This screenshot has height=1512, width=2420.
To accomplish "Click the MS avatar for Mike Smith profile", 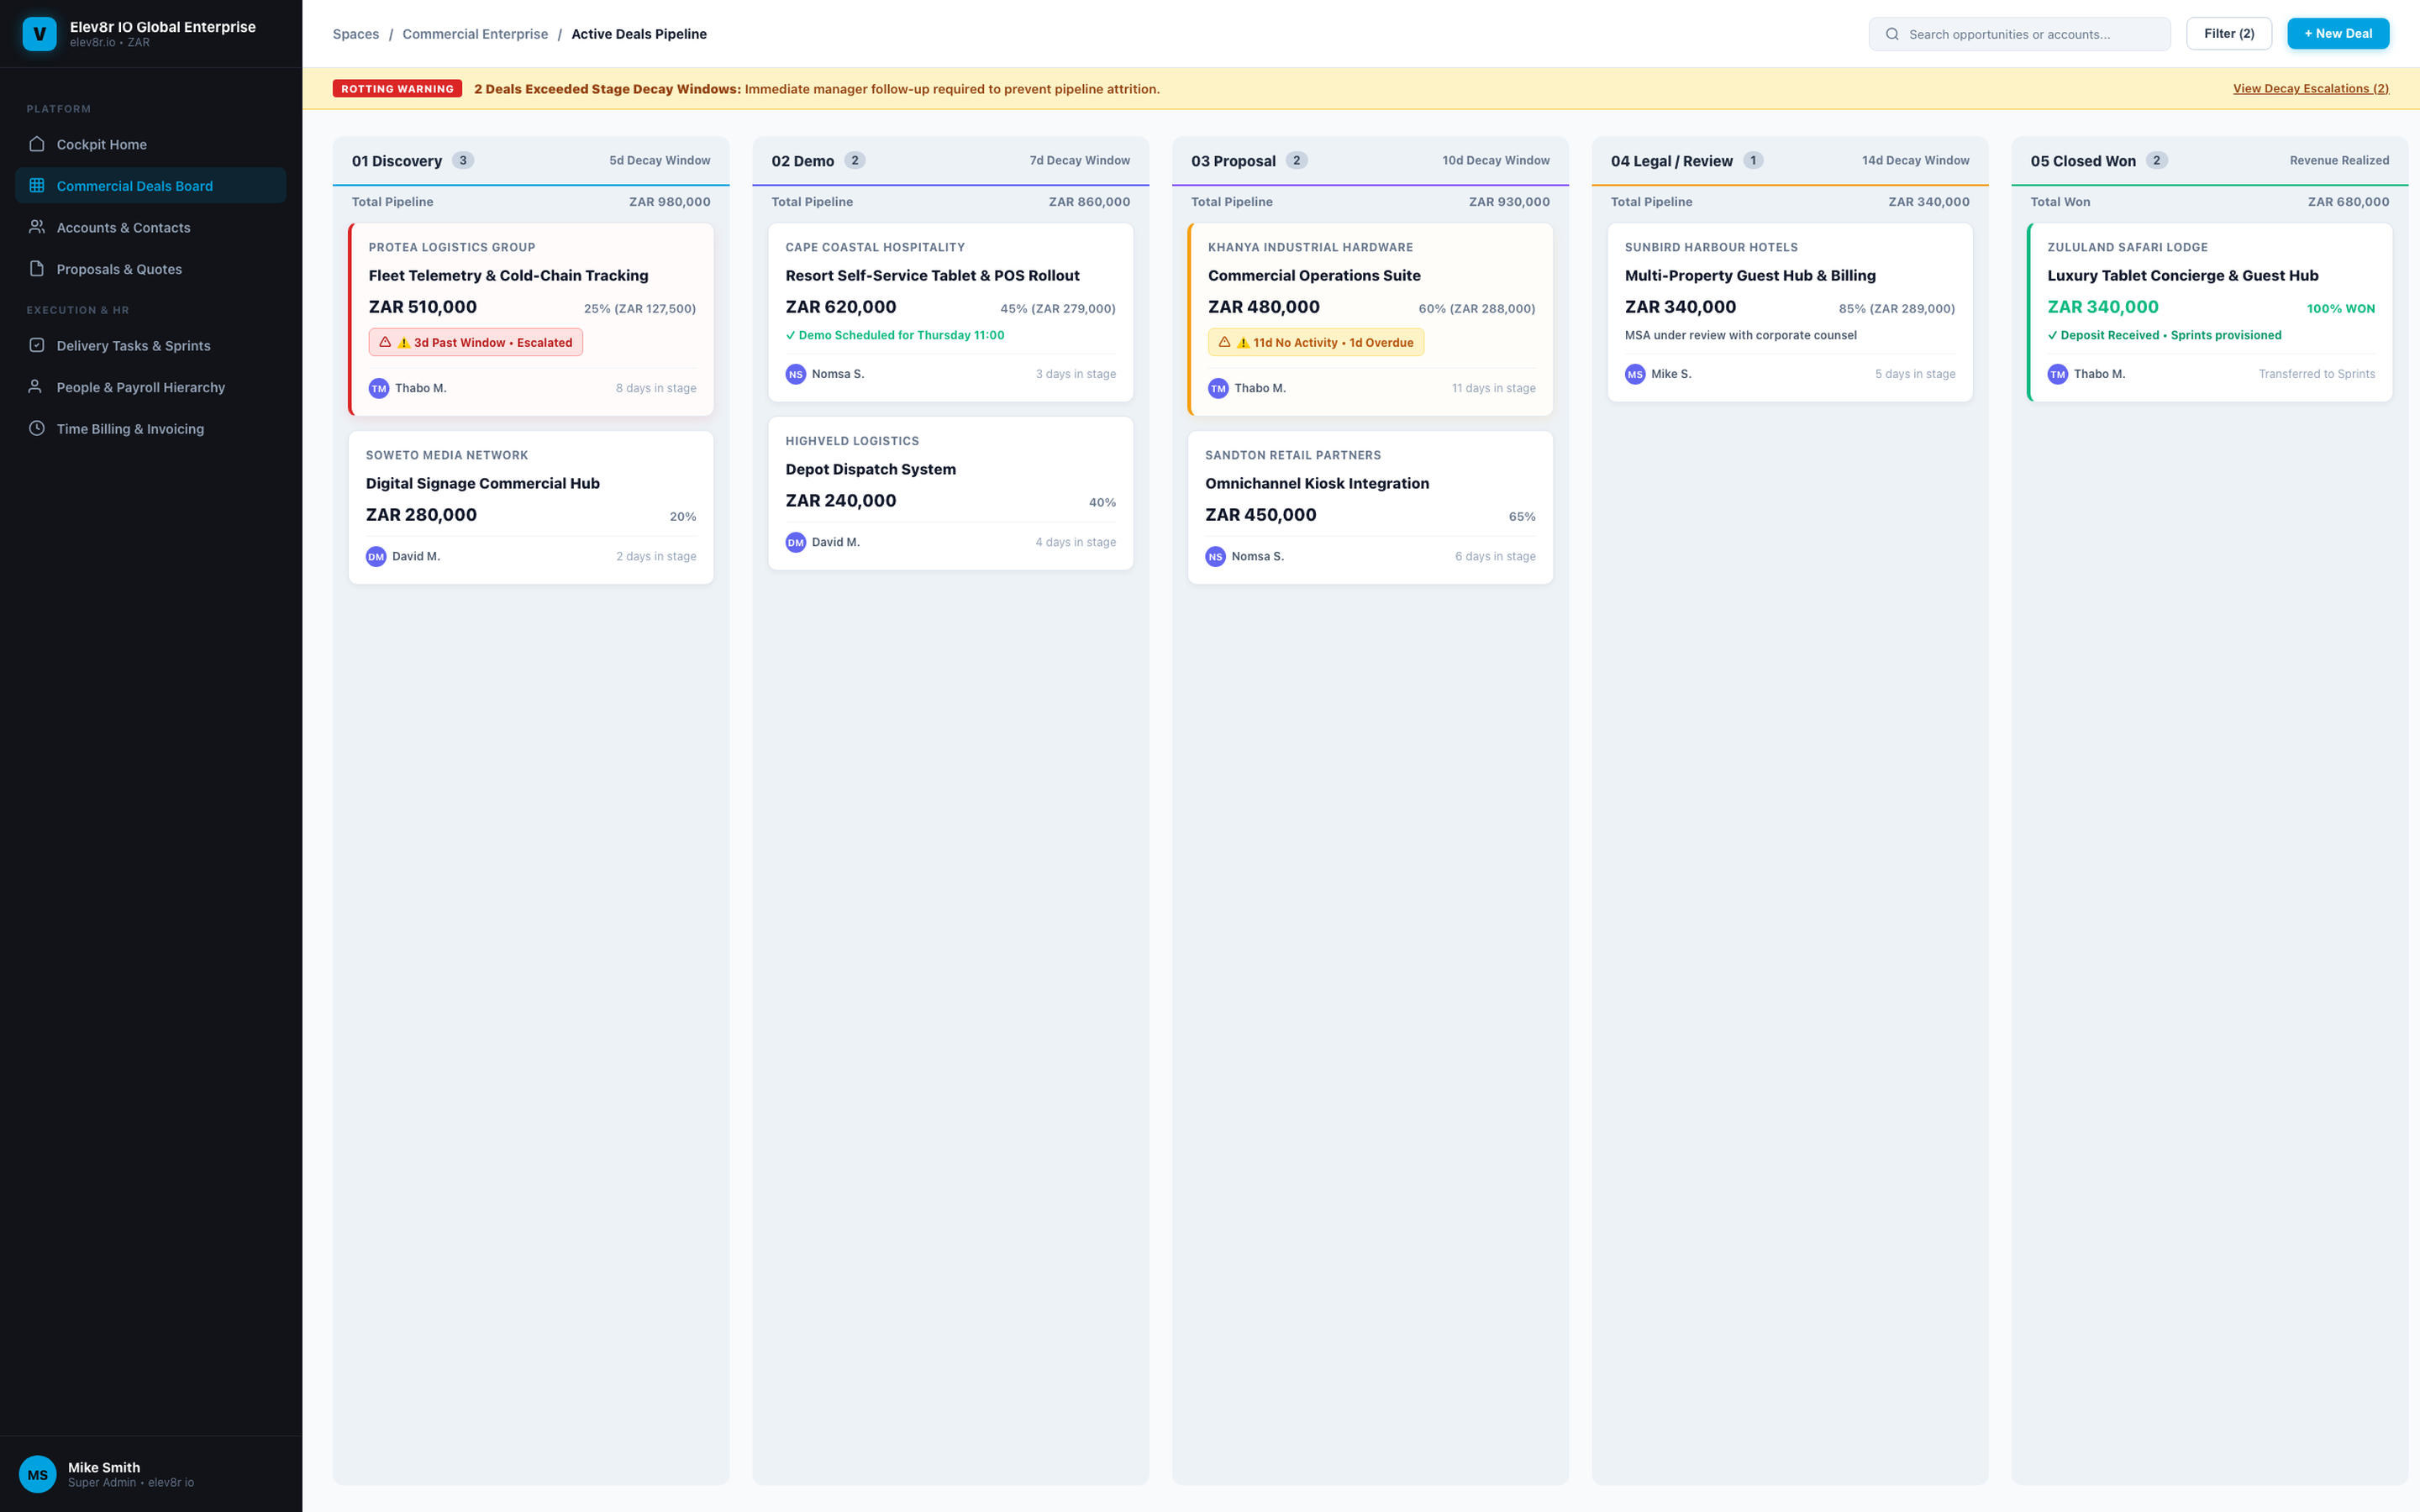I will pos(38,1474).
